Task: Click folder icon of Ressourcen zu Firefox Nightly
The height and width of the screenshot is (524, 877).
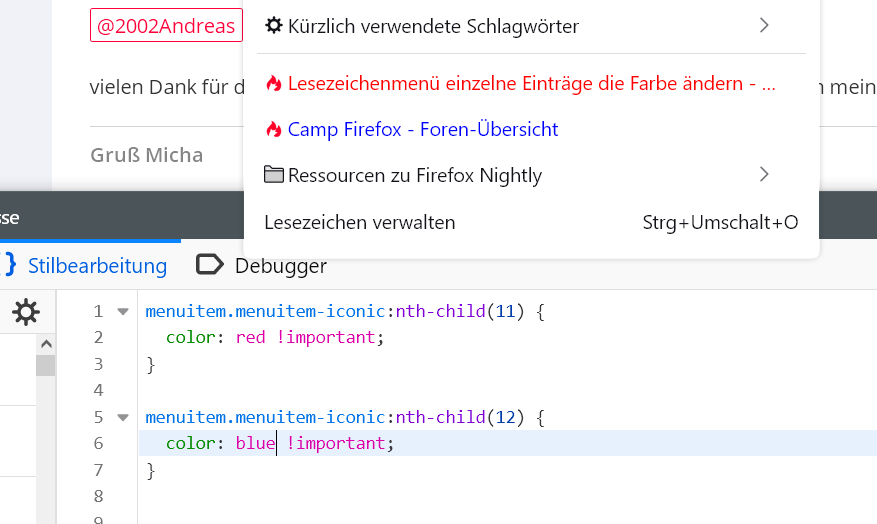Action: [274, 176]
